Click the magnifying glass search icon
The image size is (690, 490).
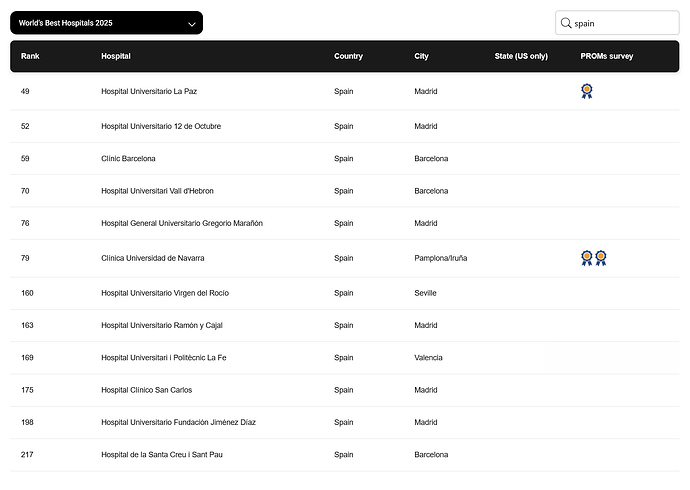point(566,23)
